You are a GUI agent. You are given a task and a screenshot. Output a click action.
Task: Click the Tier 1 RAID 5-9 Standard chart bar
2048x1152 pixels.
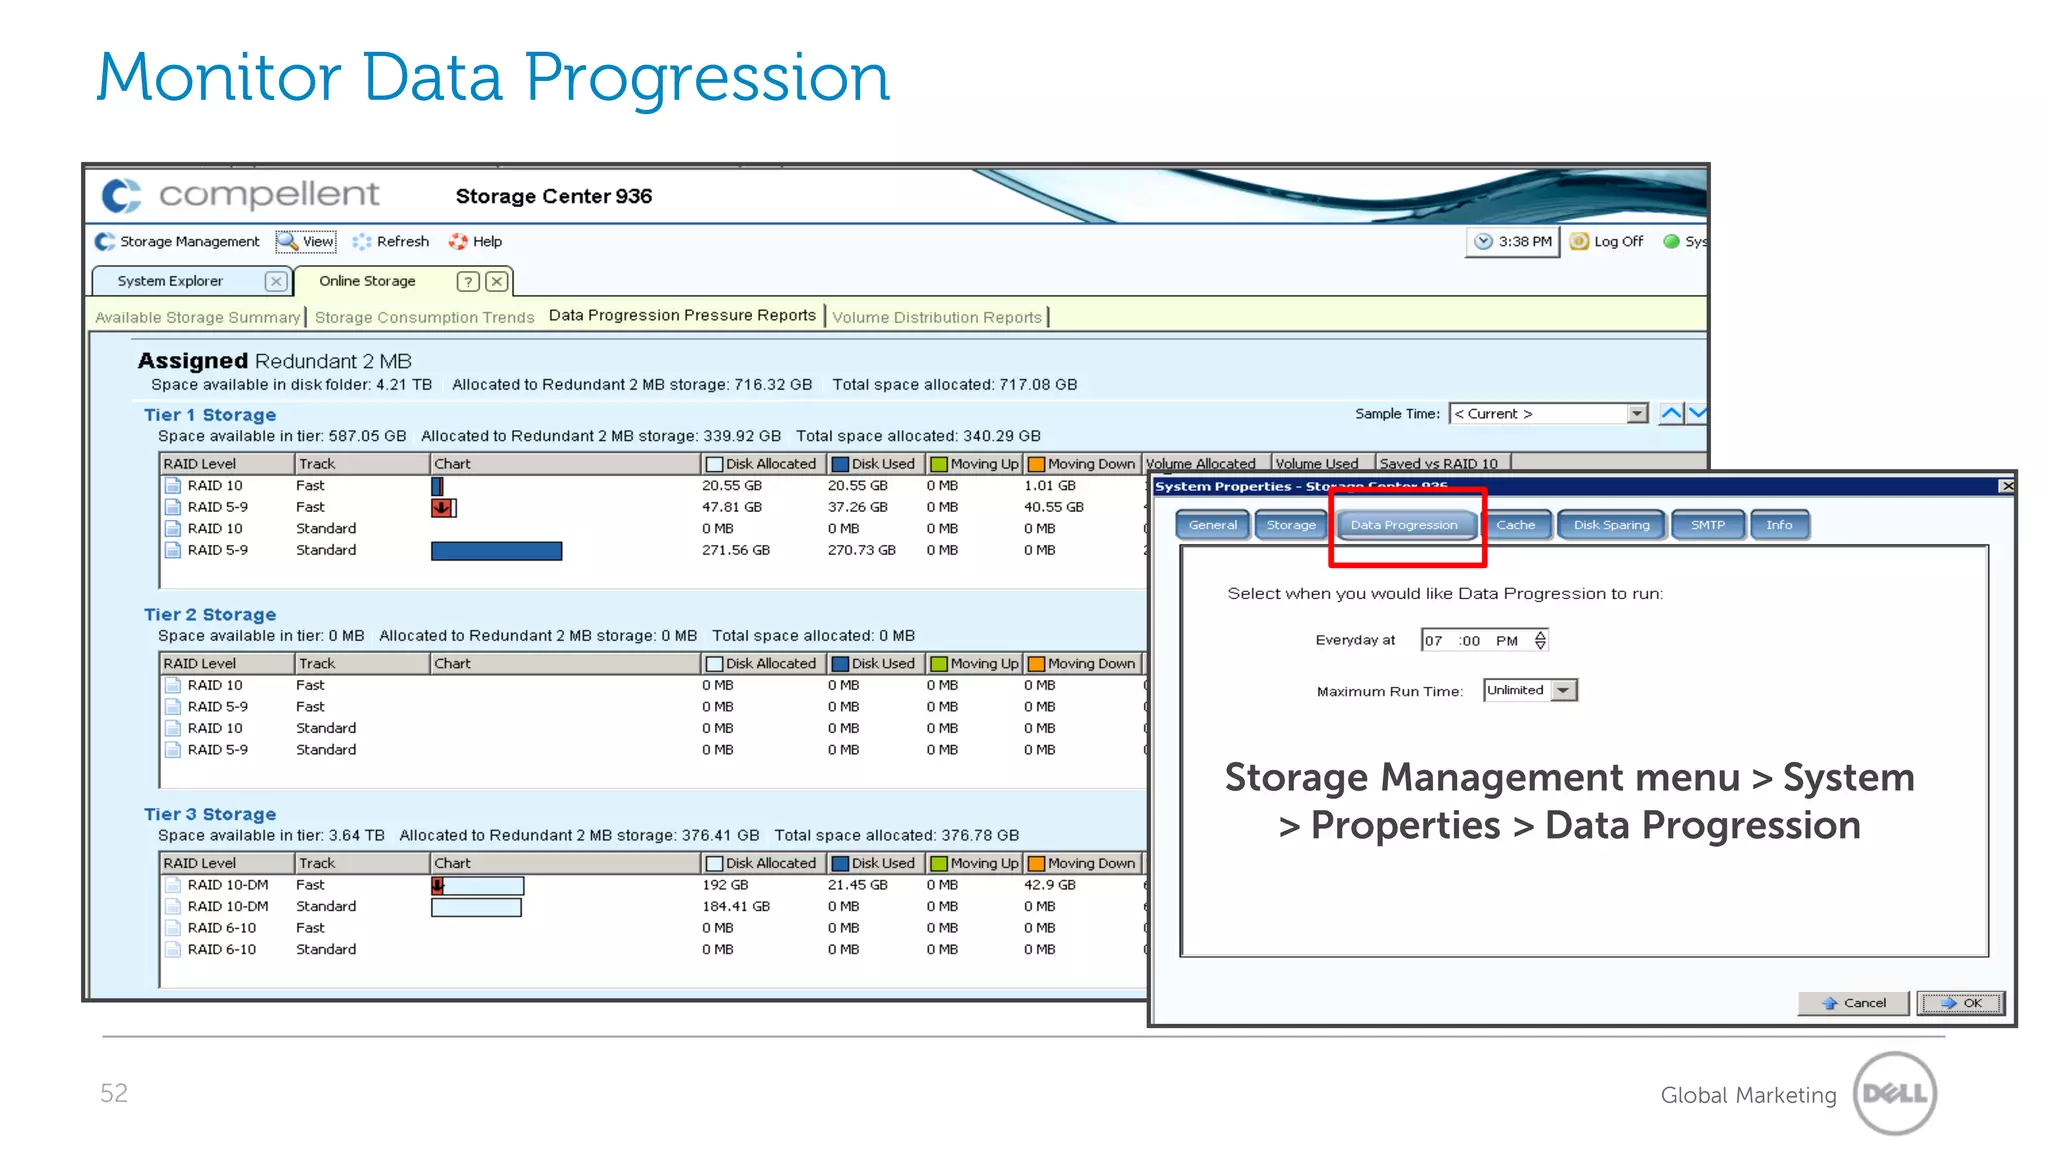tap(496, 551)
